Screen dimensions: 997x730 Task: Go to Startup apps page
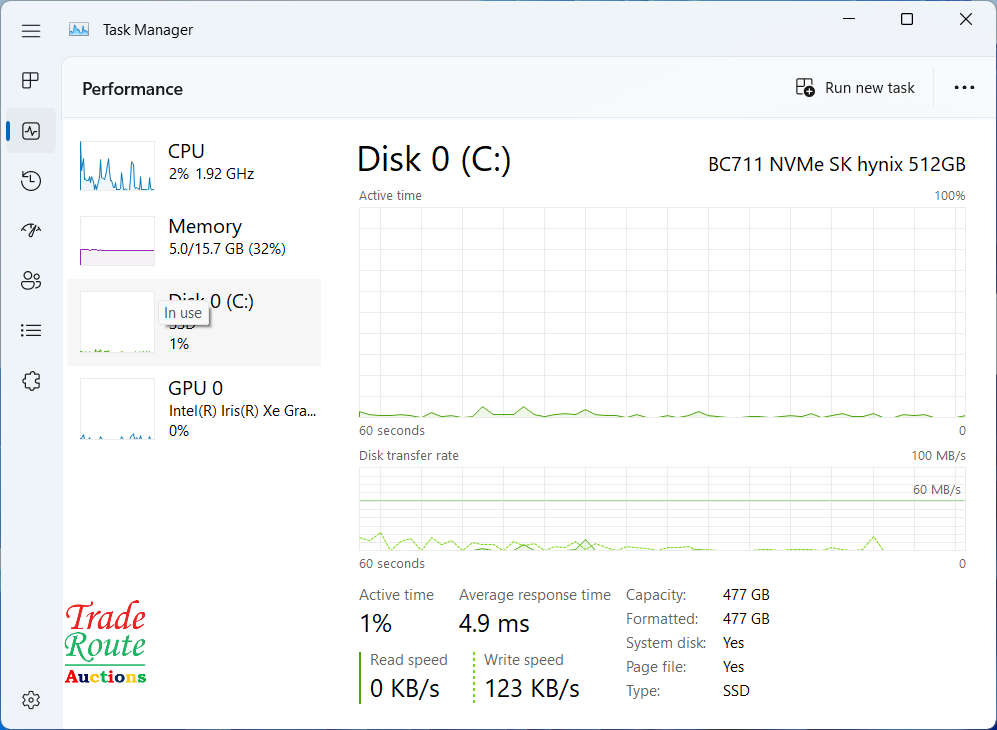click(31, 231)
